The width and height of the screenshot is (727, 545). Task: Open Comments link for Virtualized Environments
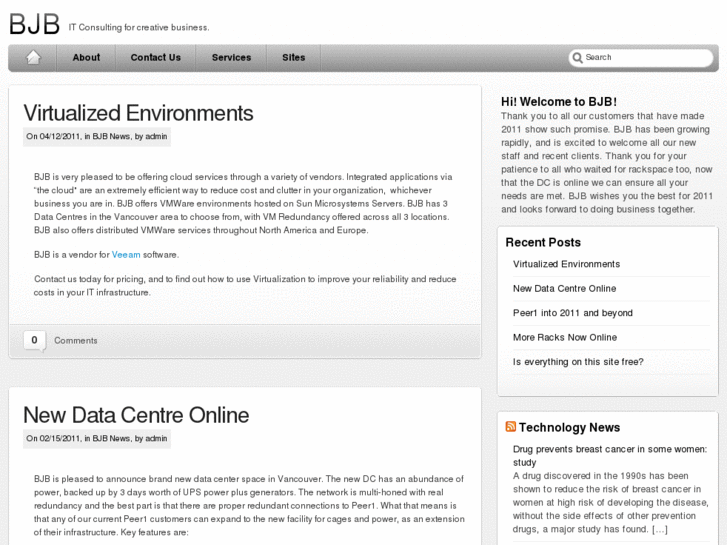pos(76,340)
